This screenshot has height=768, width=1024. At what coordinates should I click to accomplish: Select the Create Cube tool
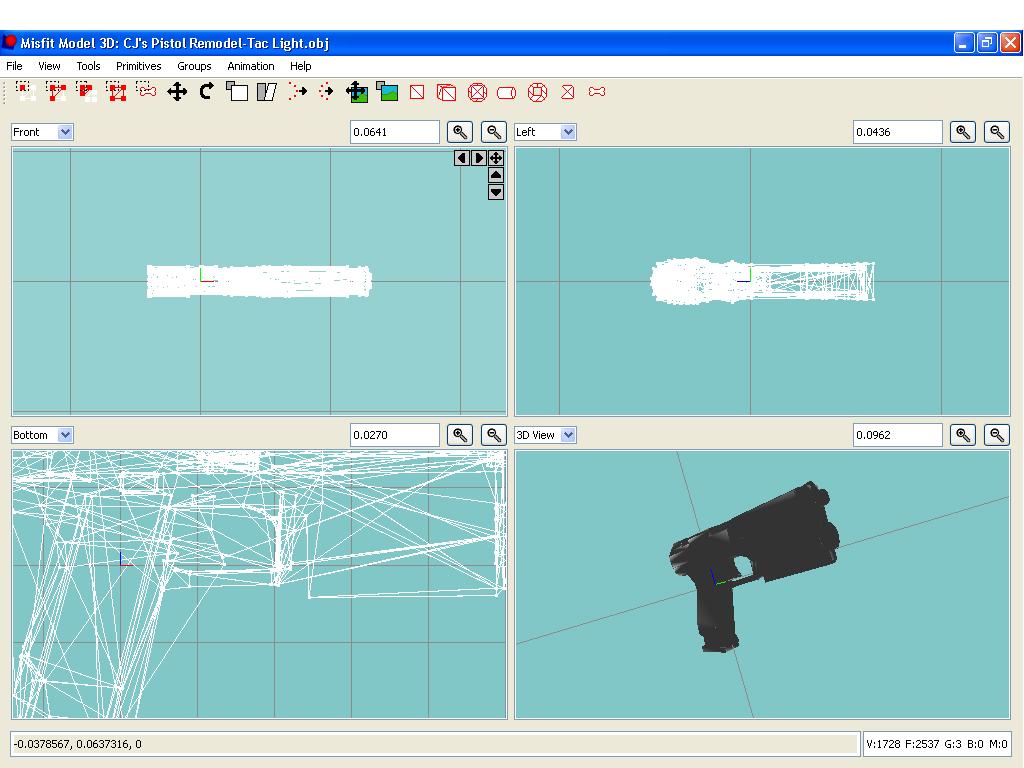(x=447, y=92)
